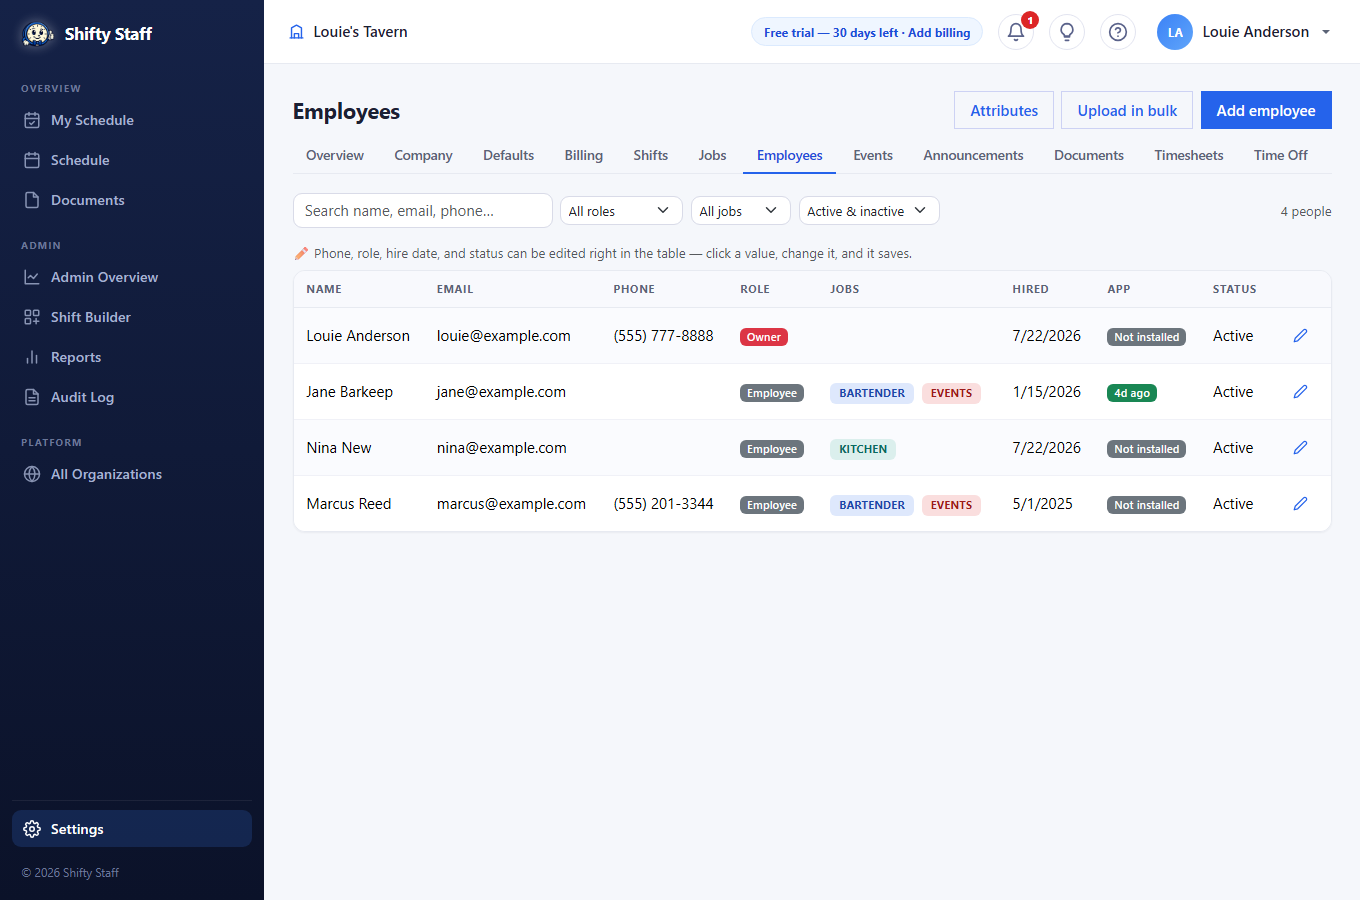Click Jane Barkeep's Employee role badge
Viewport: 1360px width, 900px height.
772,393
